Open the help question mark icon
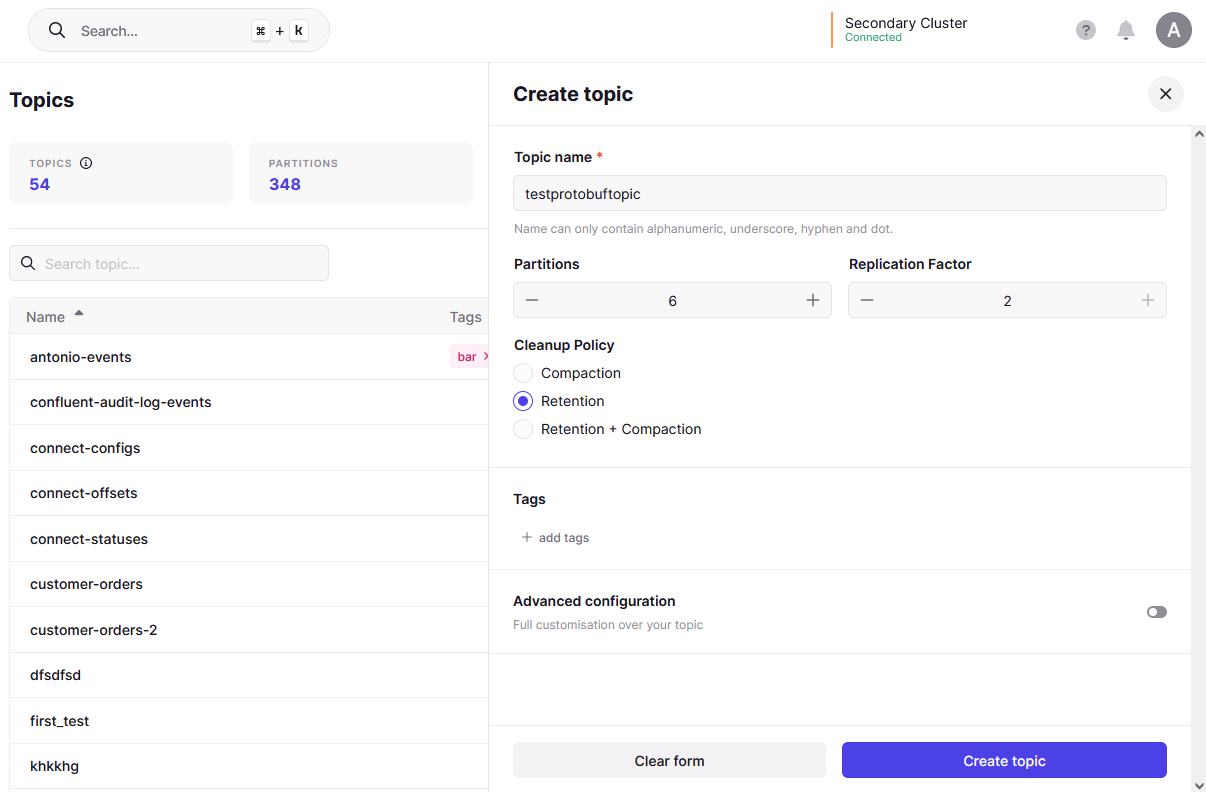 (x=1086, y=30)
